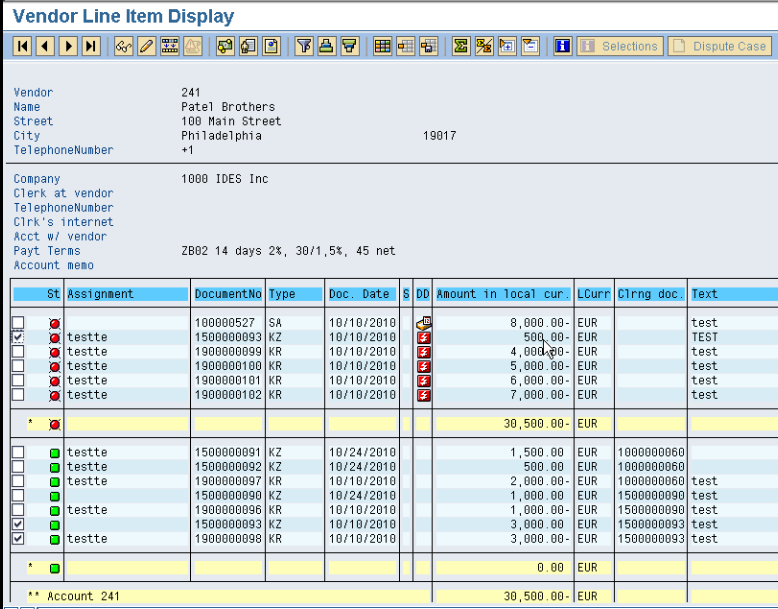Click the Set Filter funnel icon
Screen dimensions: 778x609
point(304,46)
